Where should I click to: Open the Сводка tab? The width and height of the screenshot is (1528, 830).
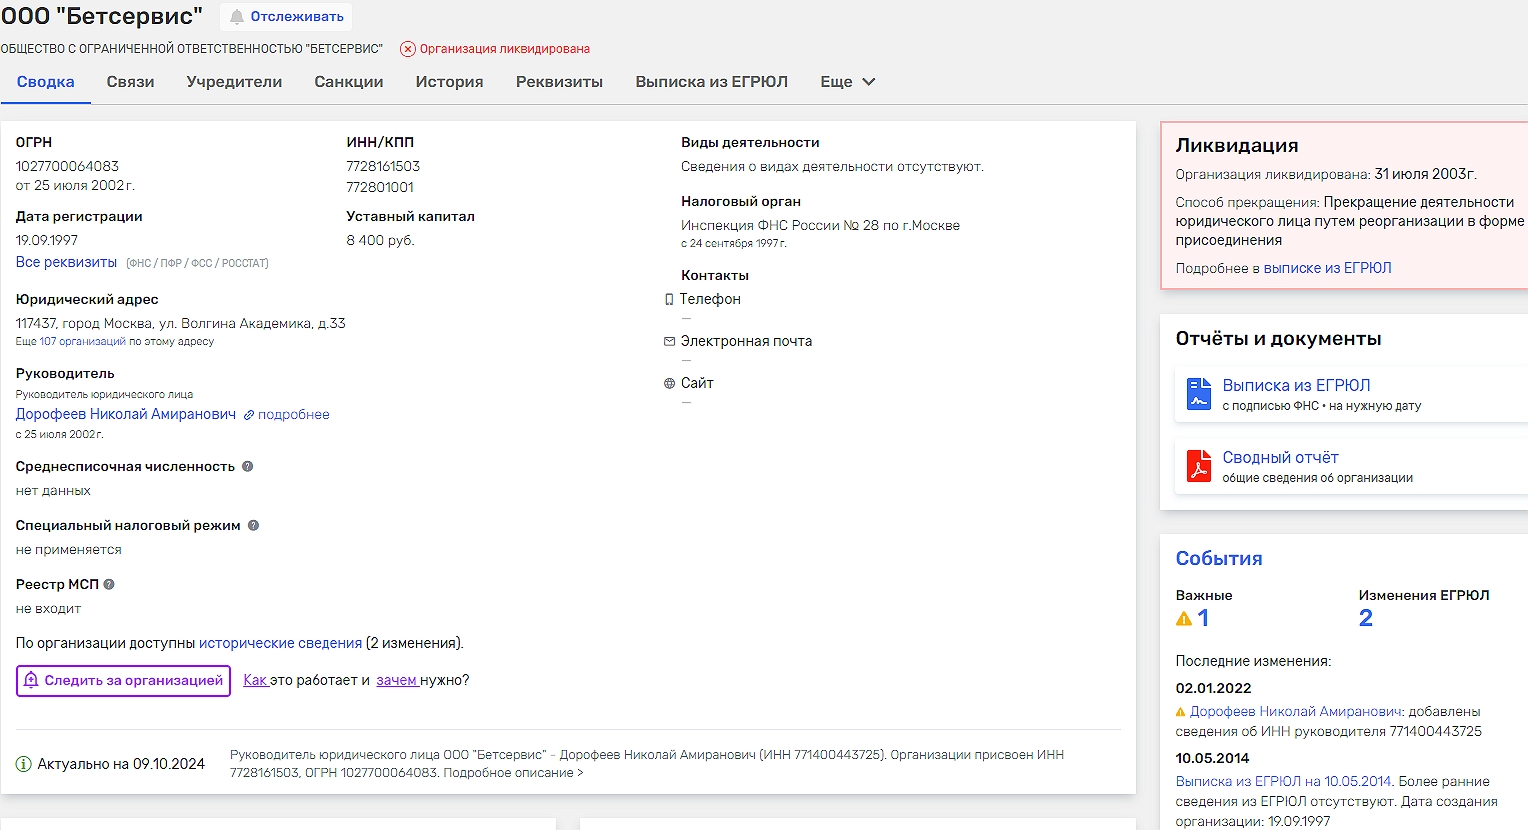tap(45, 82)
